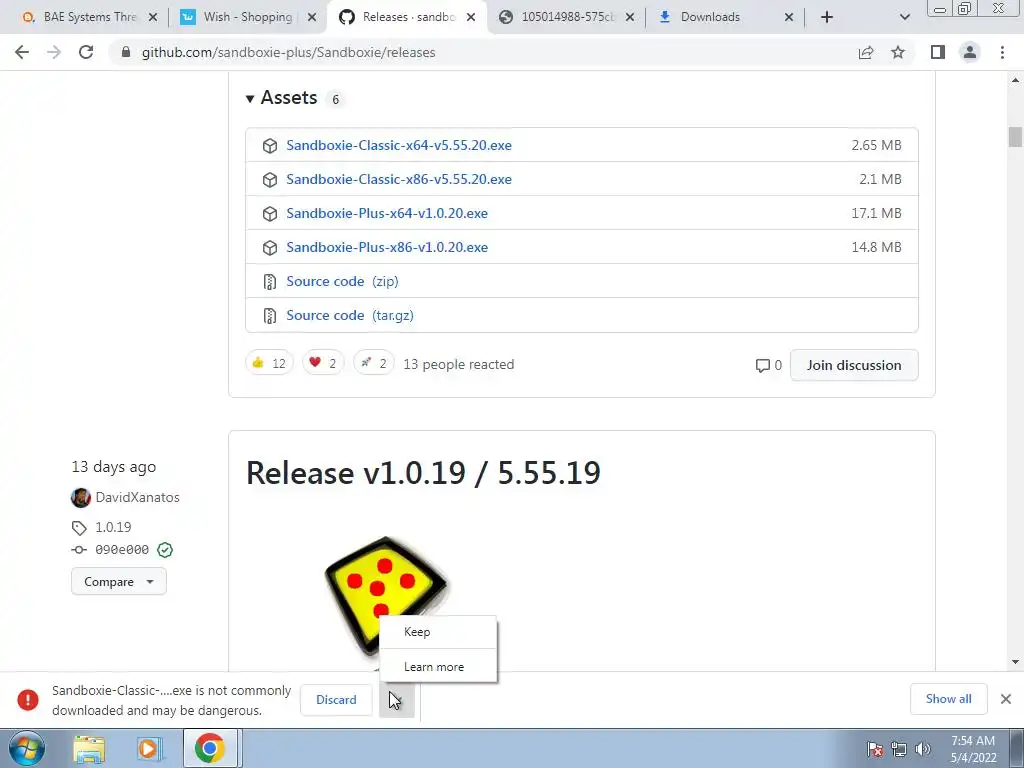
Task: Open the 1.0.19 tag link
Action: 113,527
